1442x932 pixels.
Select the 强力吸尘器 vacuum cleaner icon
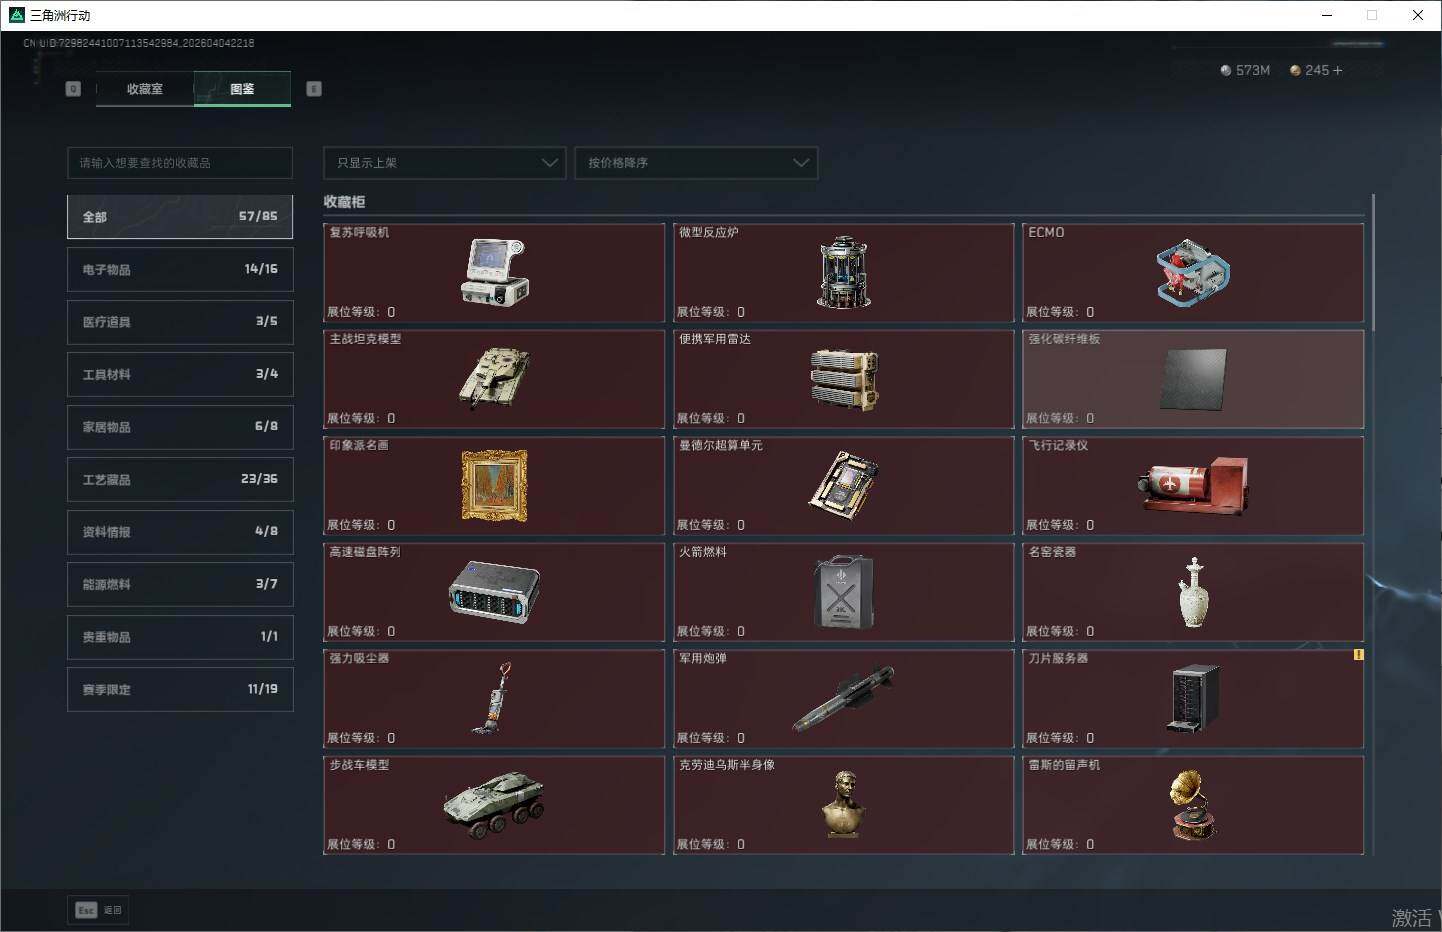(x=494, y=698)
